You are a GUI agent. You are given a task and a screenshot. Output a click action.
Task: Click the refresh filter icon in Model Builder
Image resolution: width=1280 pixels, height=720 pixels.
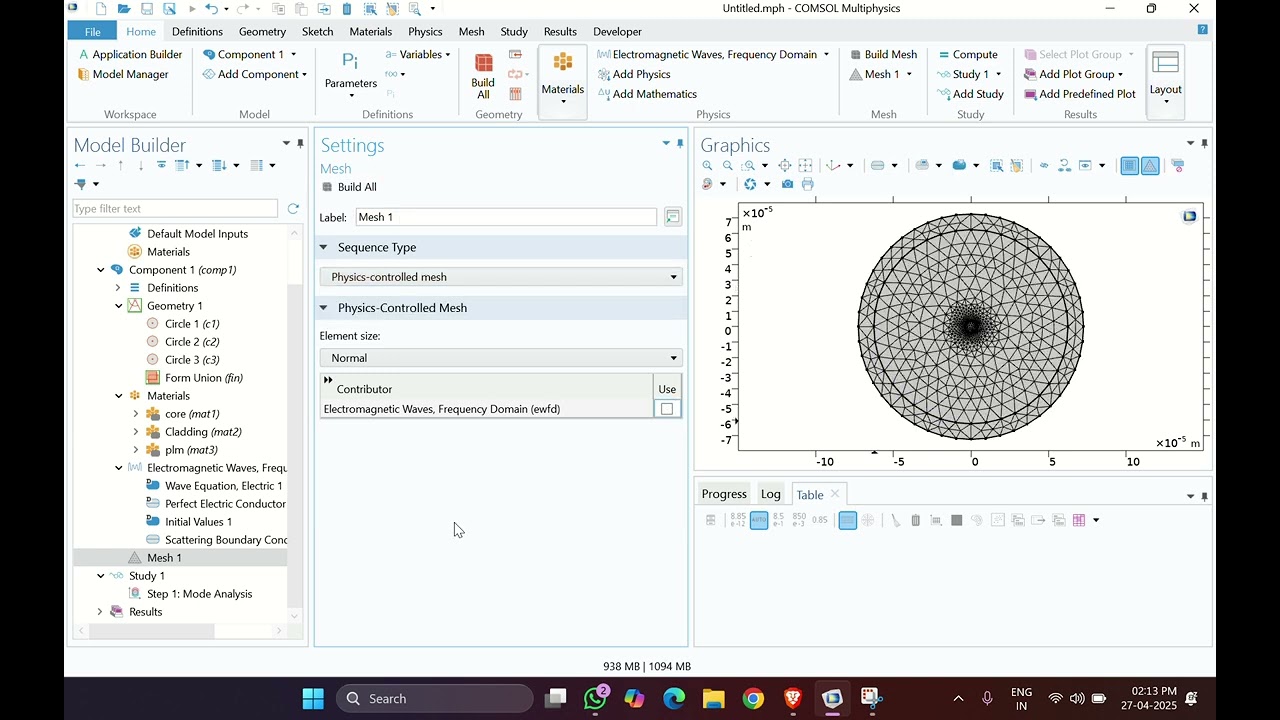(293, 209)
